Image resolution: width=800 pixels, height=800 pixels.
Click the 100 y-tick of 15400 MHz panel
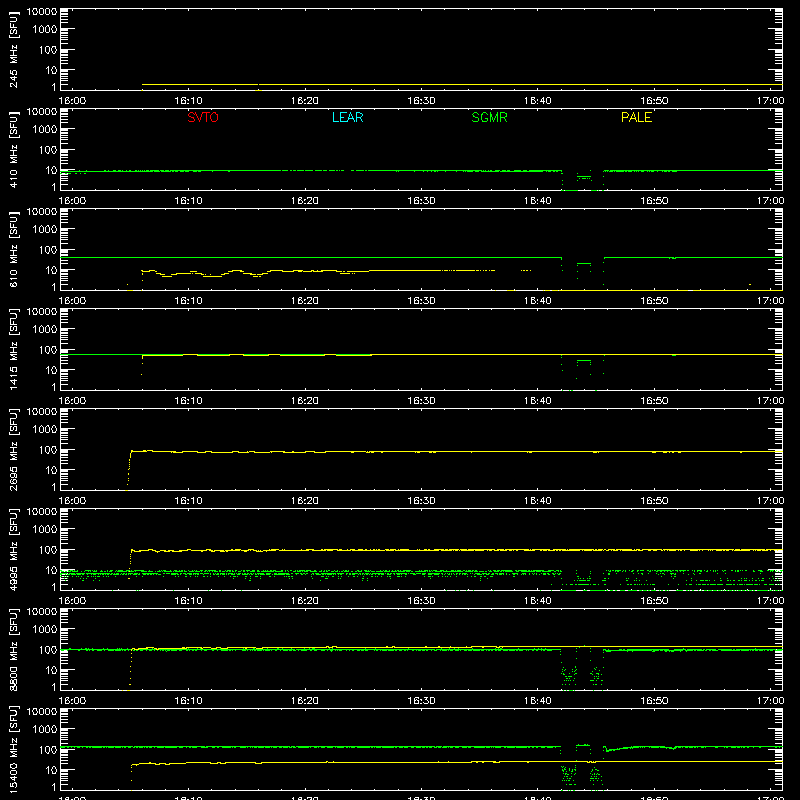(x=48, y=749)
